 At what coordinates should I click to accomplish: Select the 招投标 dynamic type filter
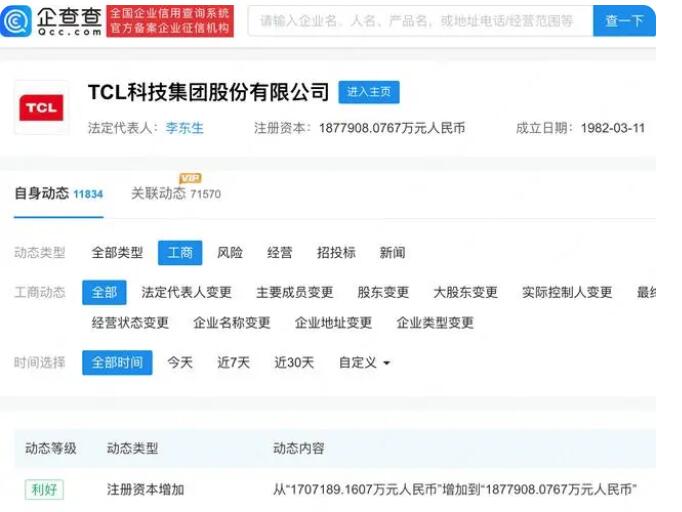pos(336,253)
